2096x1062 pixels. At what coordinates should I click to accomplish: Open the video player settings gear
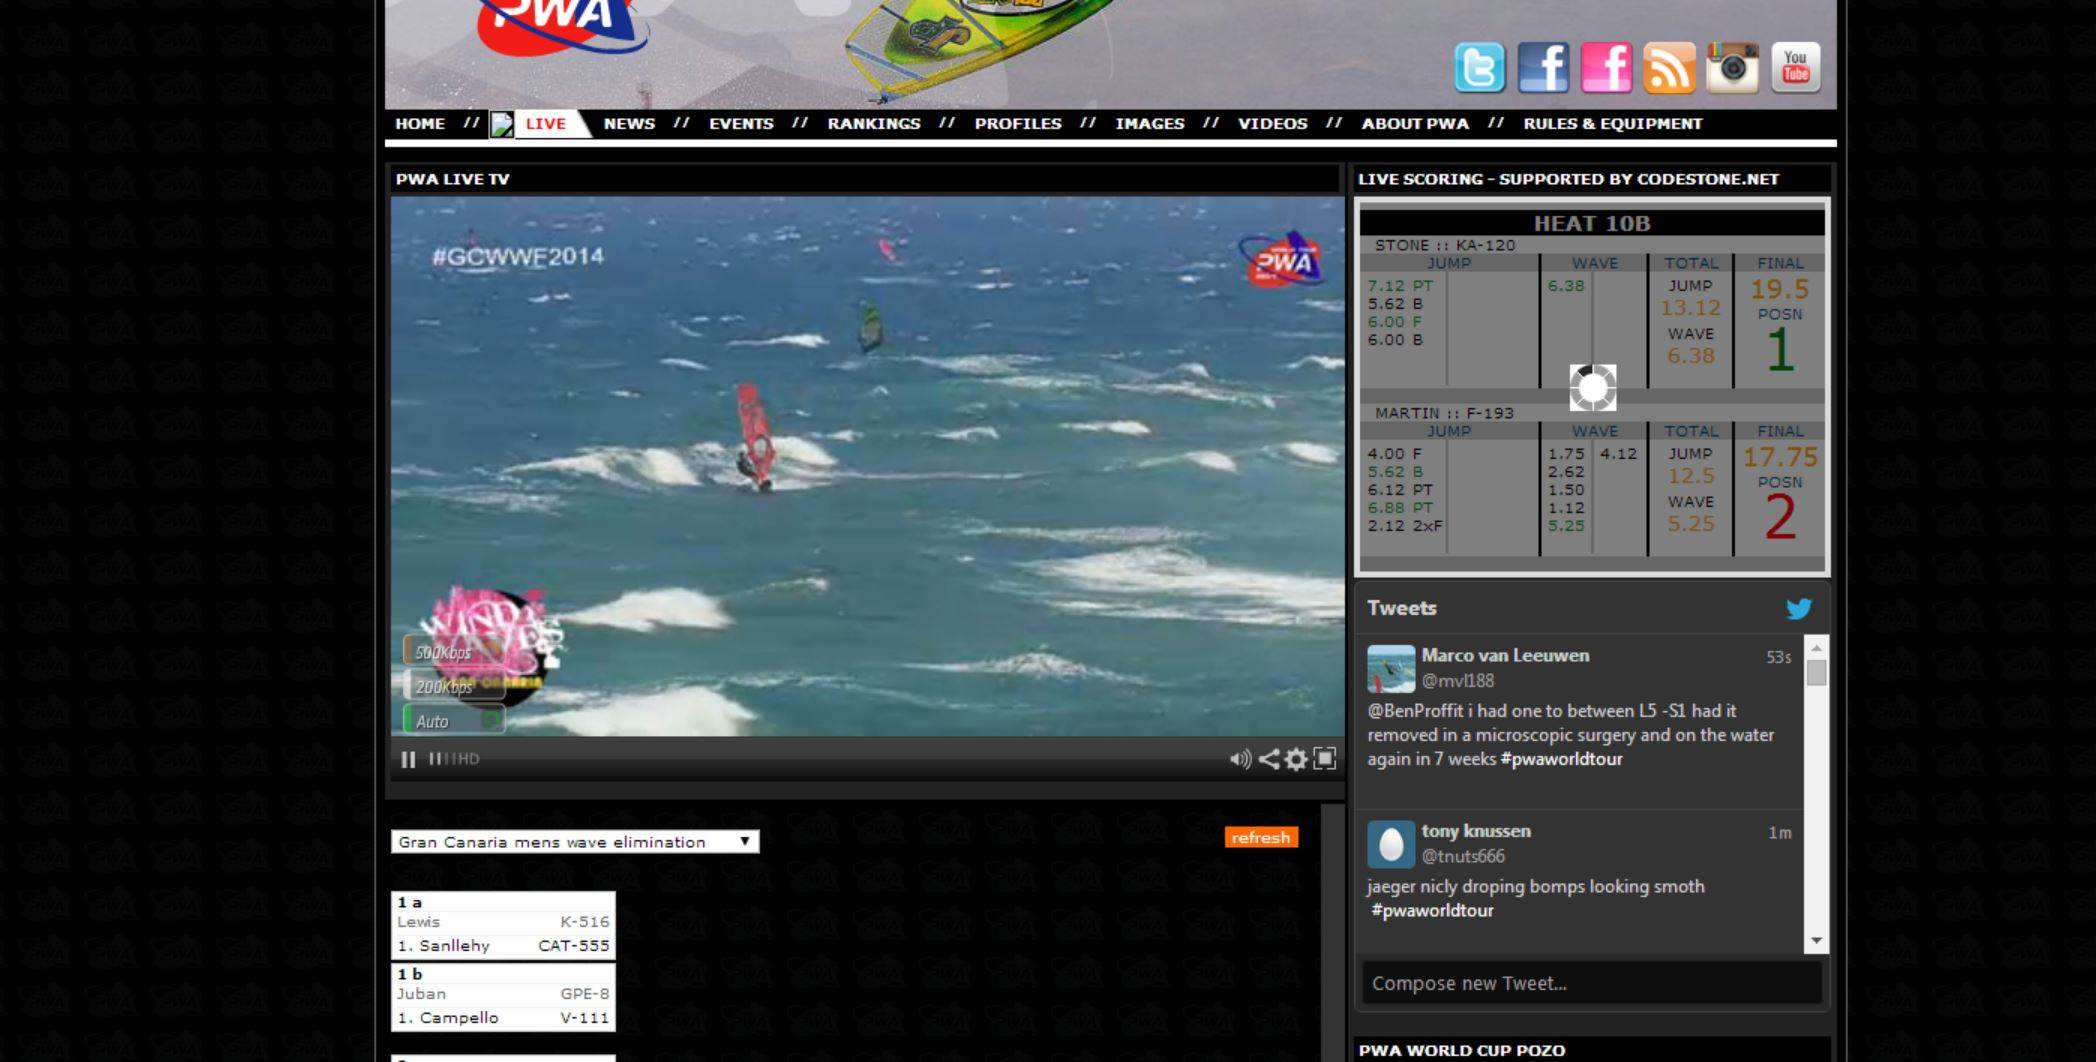click(1296, 759)
